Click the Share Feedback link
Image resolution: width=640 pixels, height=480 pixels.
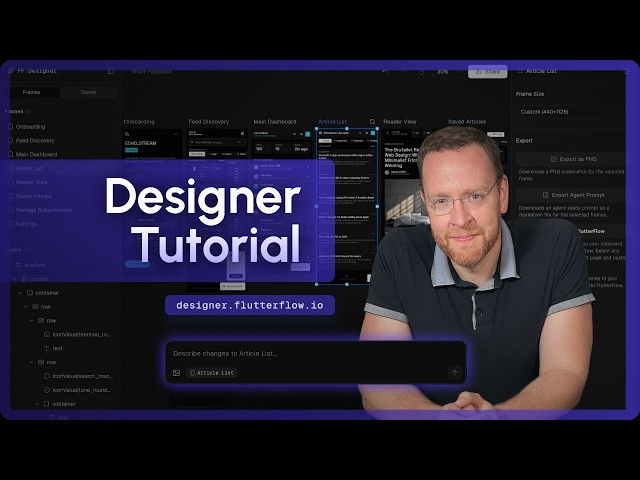[x=151, y=71]
